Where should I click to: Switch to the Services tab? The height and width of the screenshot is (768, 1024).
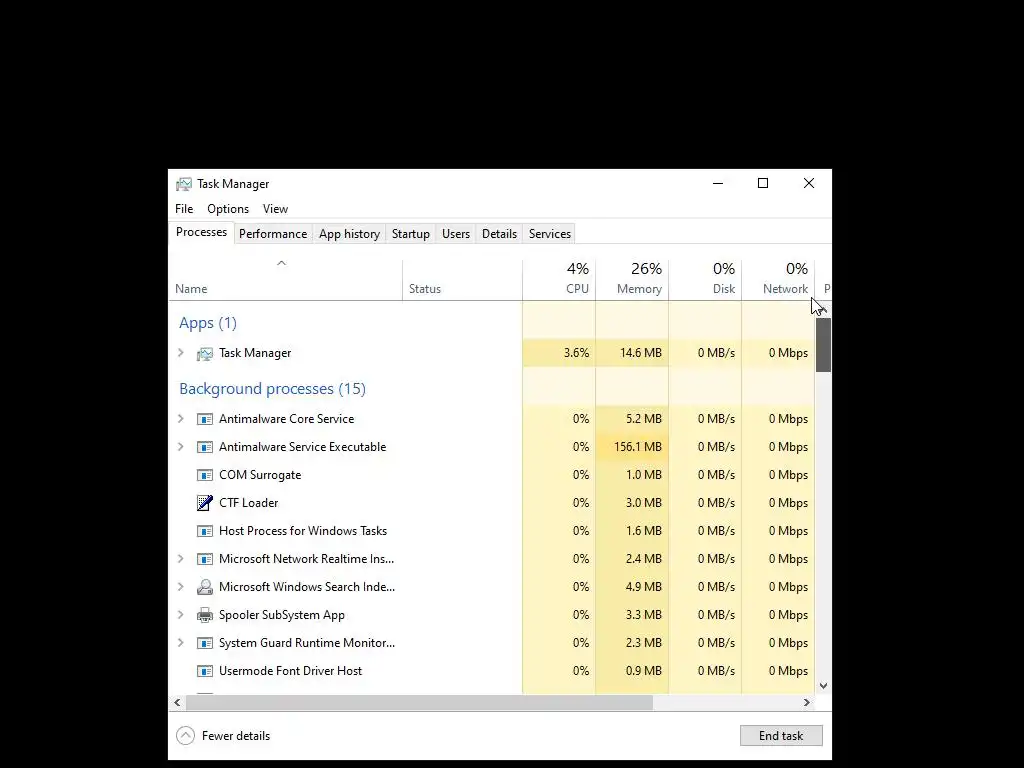tap(550, 234)
